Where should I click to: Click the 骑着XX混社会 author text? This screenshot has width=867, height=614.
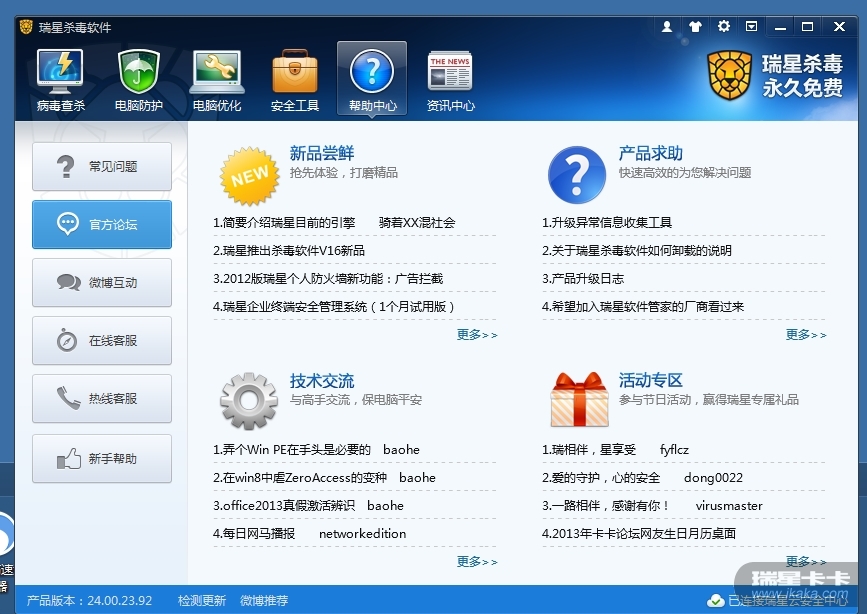417,223
